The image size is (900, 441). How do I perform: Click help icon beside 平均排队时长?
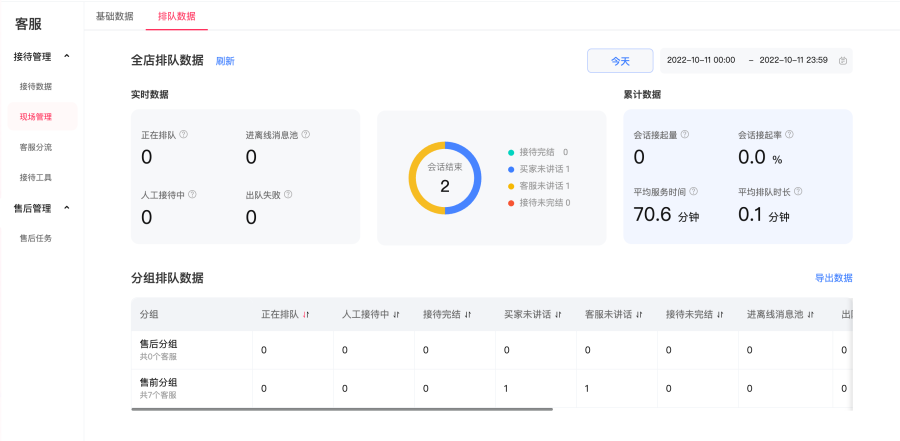click(x=798, y=191)
